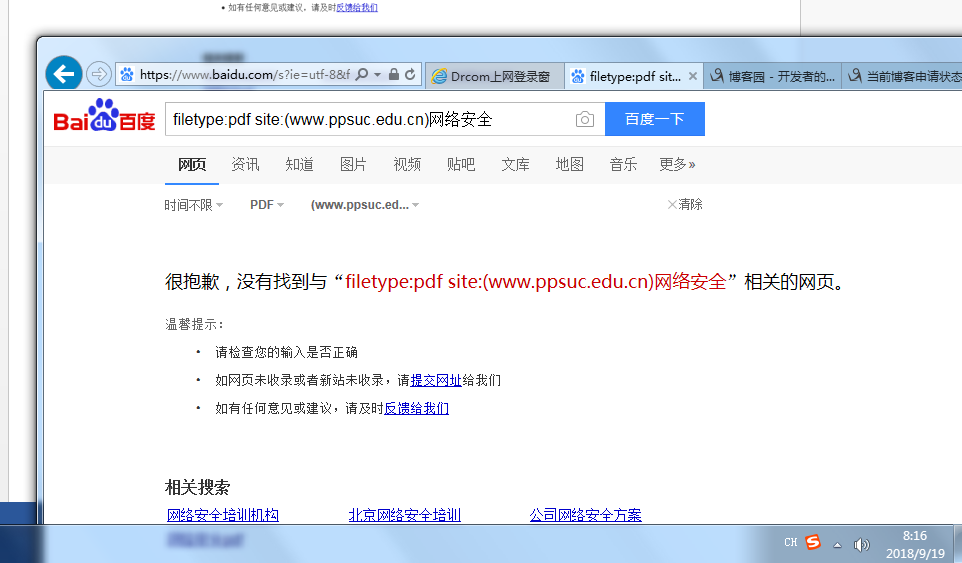962x563 pixels.
Task: Switch to 图片 image results
Action: click(353, 164)
